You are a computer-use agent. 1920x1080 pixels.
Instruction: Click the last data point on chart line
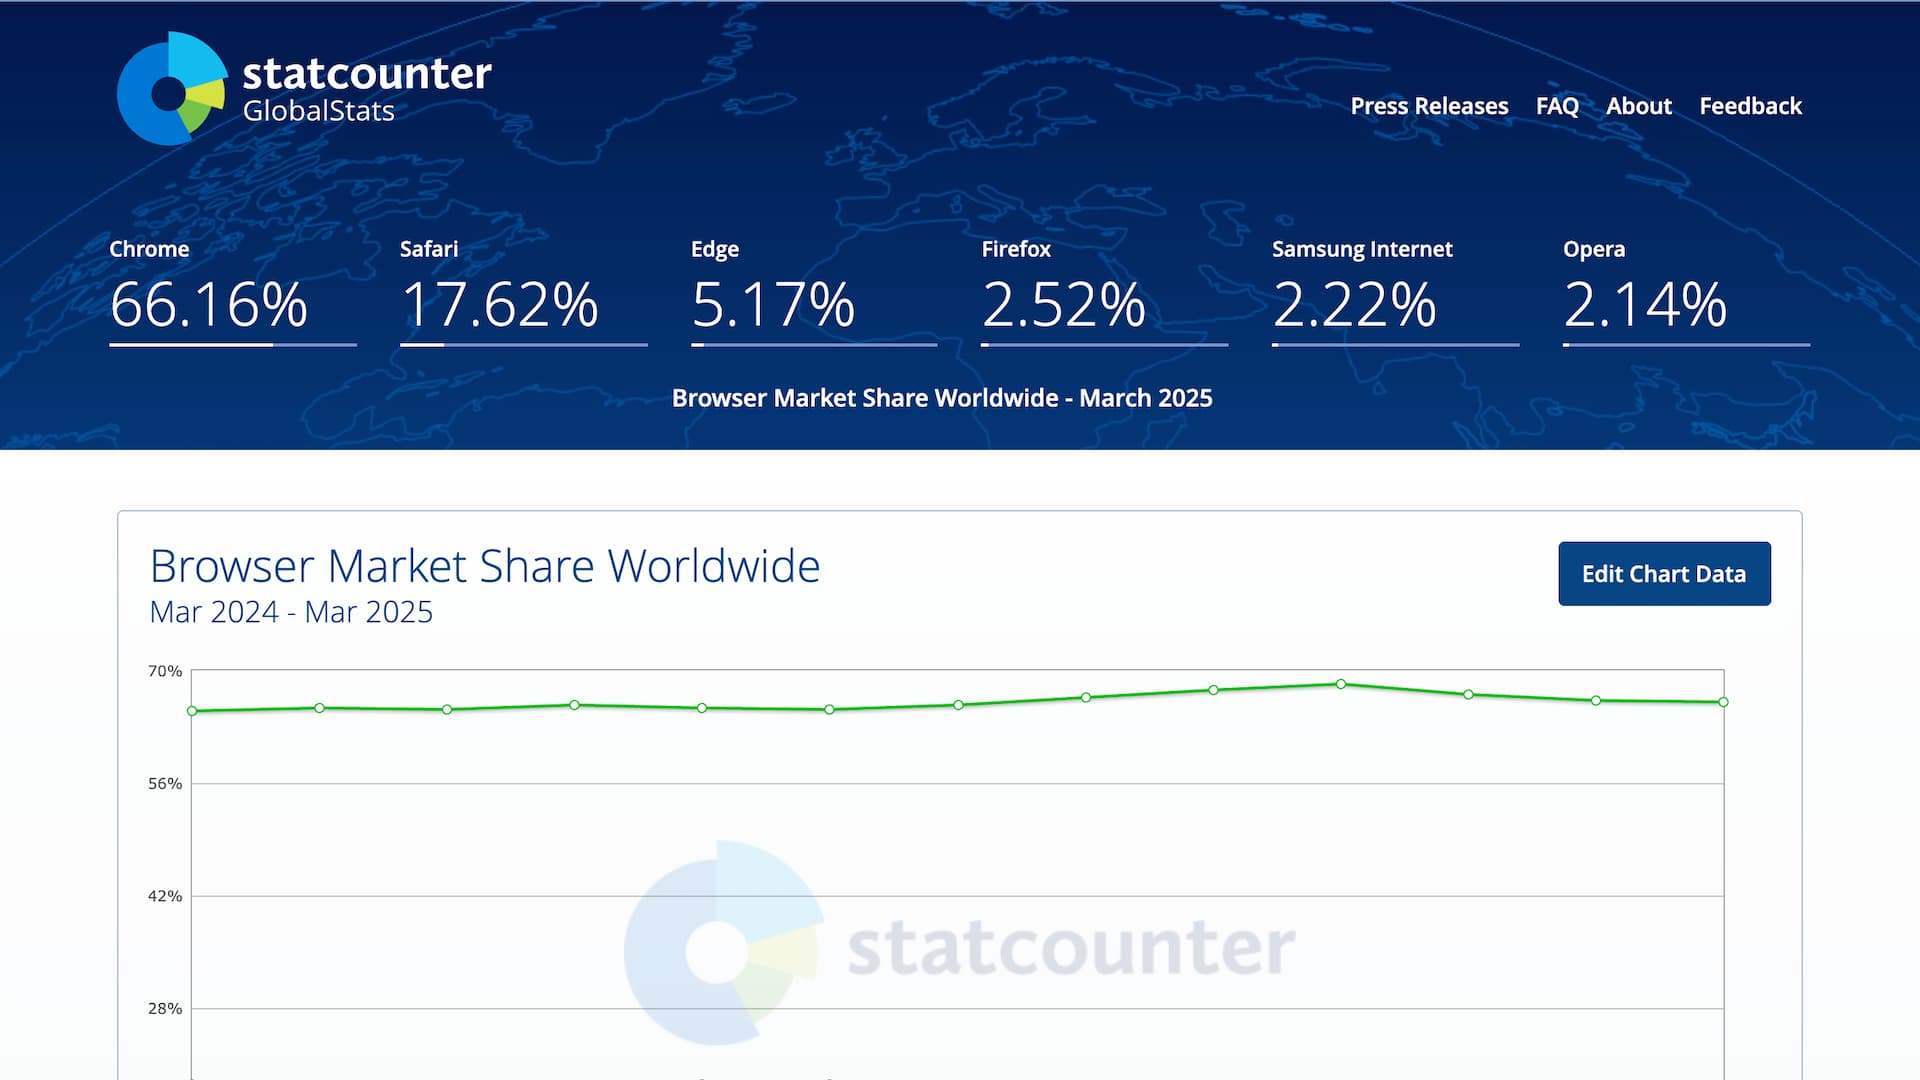point(1723,702)
